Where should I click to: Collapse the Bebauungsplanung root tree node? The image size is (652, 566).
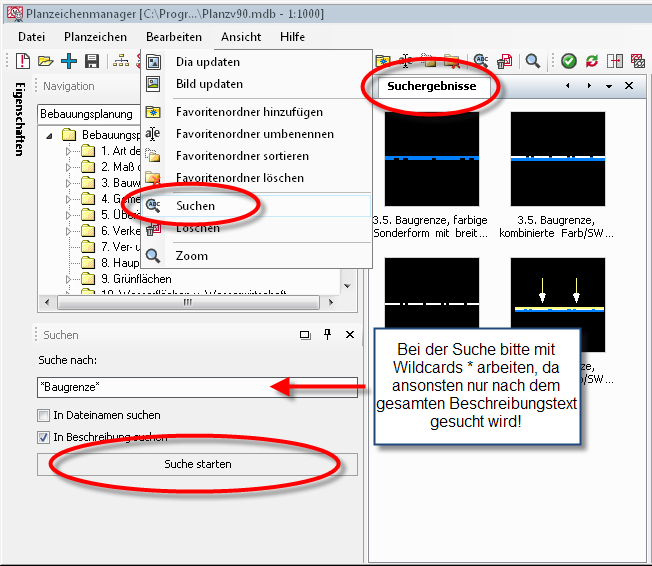[49, 134]
